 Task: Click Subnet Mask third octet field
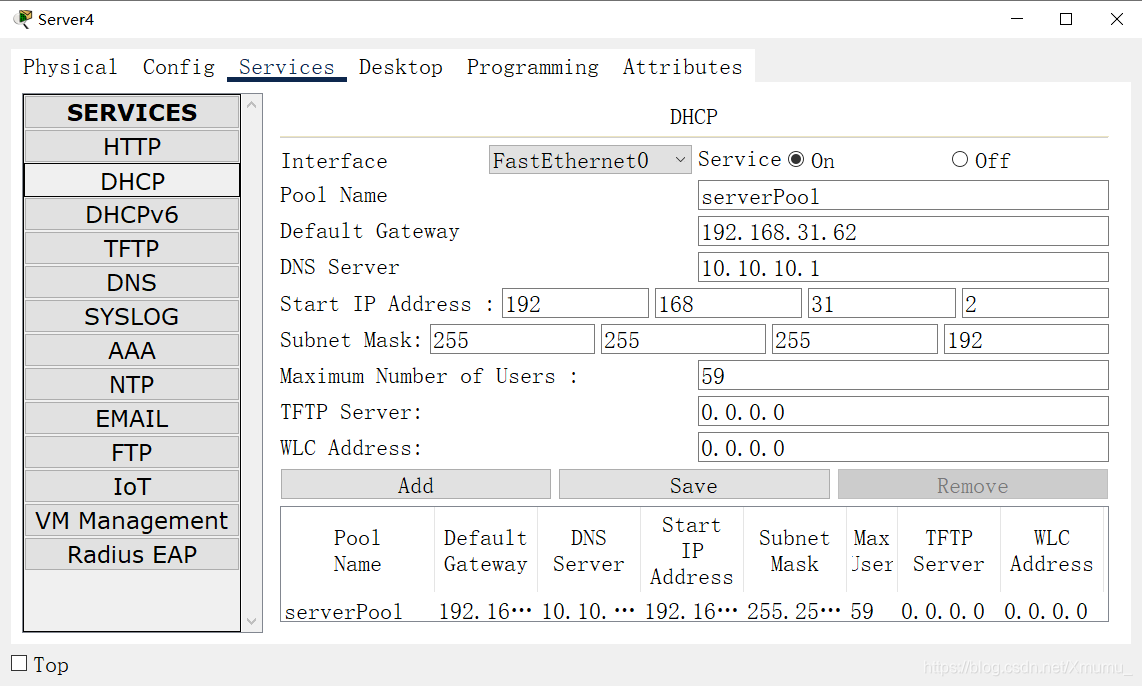854,340
